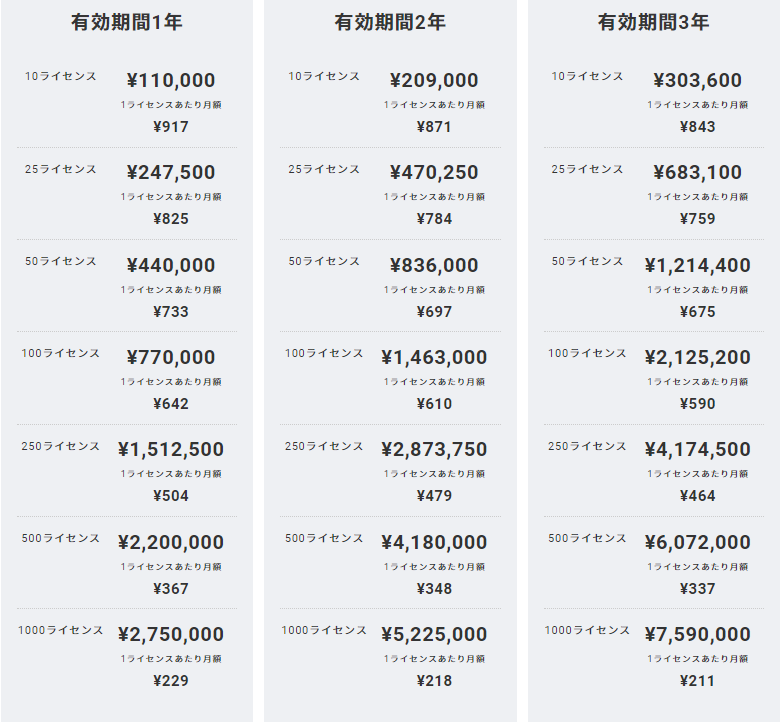
Task: Click the ¥836,000 two-year price
Action: click(434, 265)
